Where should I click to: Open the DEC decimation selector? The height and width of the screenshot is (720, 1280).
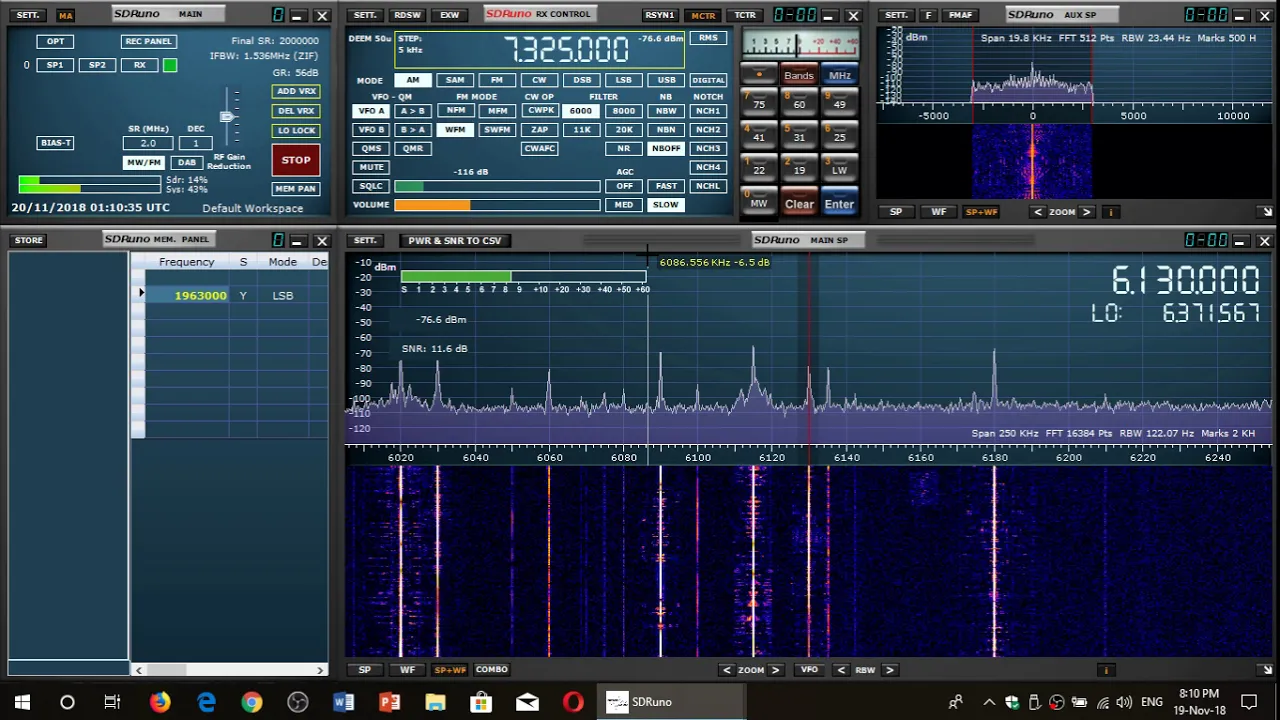point(196,143)
